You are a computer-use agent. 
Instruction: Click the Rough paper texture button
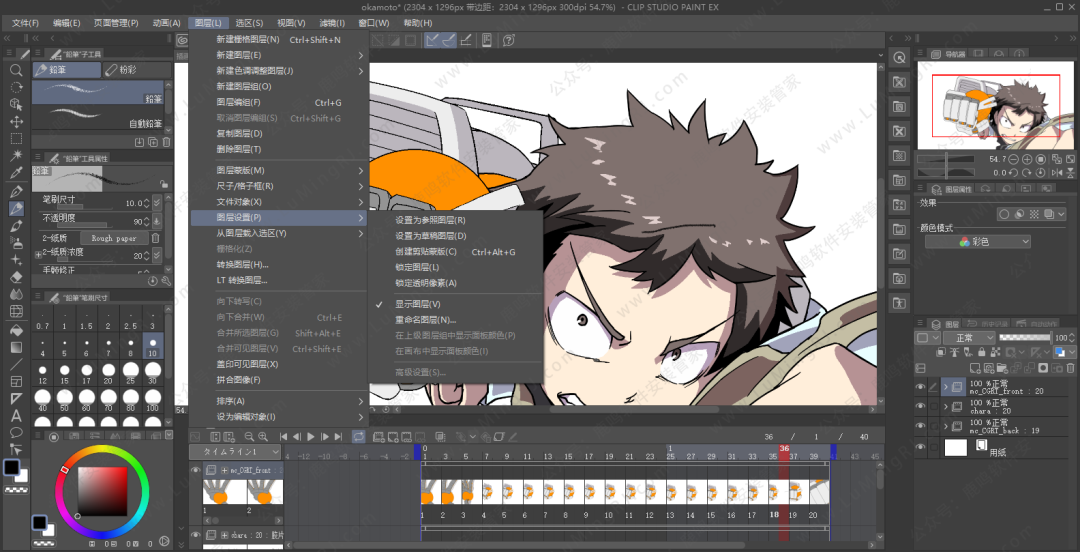pos(114,238)
